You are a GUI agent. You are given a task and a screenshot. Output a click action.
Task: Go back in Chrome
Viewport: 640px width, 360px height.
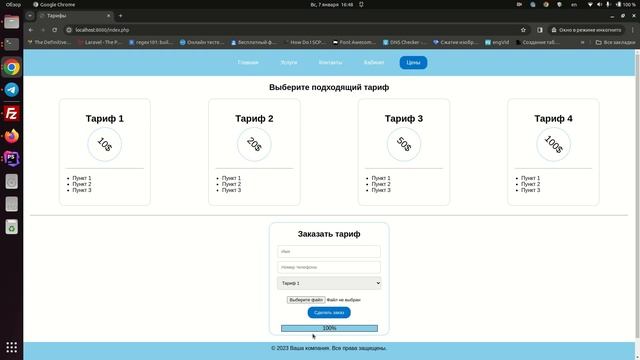(31, 30)
